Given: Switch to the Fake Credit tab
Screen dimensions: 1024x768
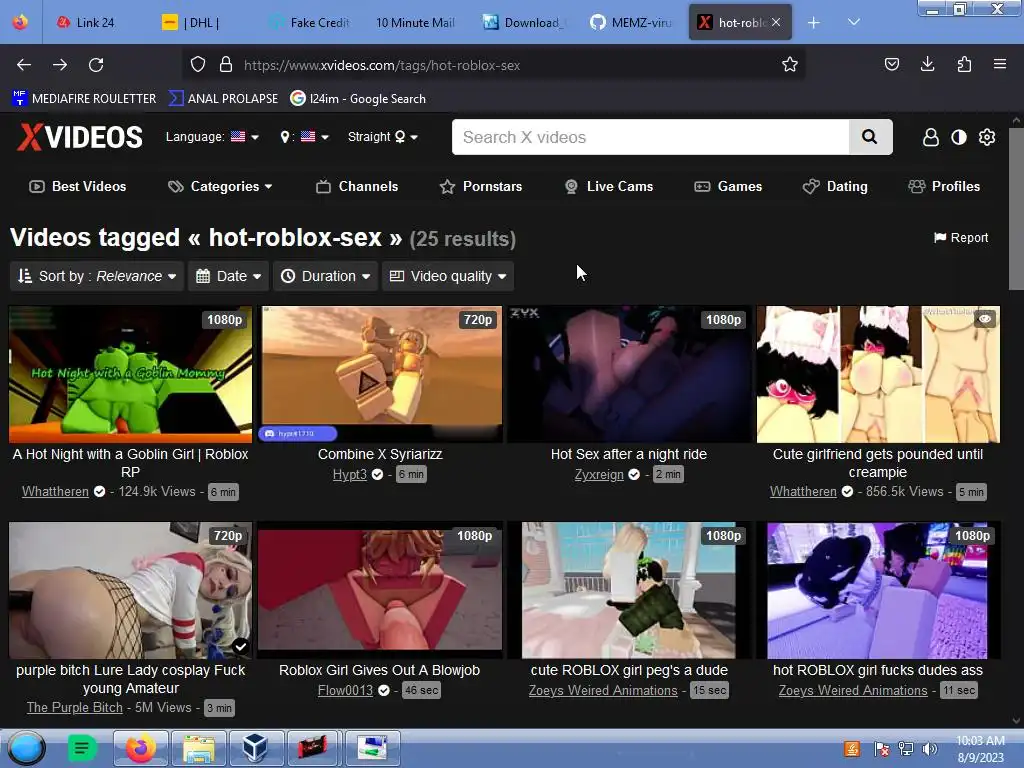Looking at the screenshot, I should tap(310, 23).
